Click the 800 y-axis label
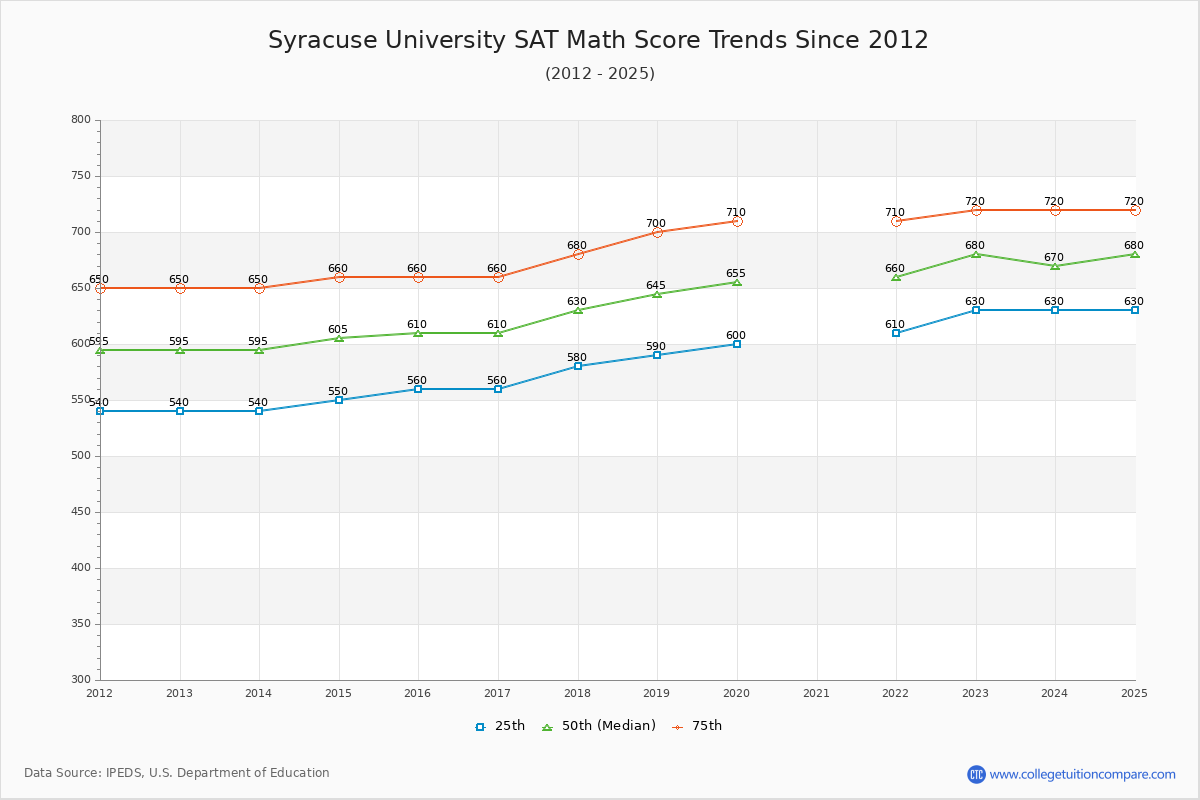Screen dimensions: 1200x800 tap(81, 120)
